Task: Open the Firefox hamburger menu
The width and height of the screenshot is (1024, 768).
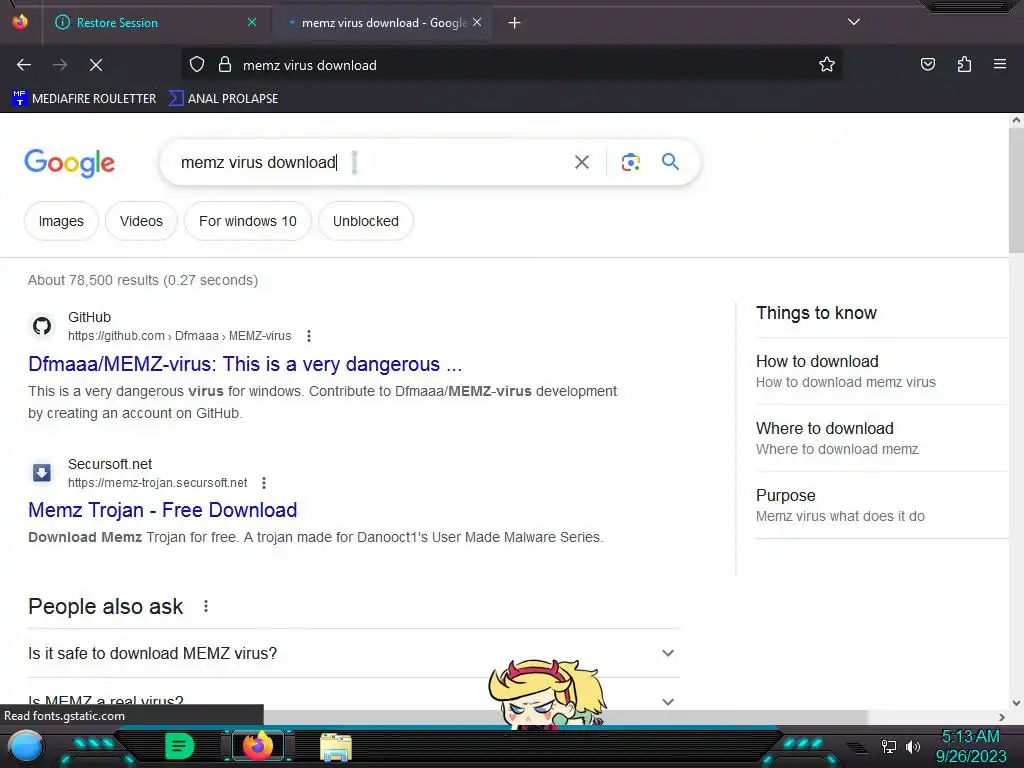Action: pyautogui.click(x=999, y=65)
